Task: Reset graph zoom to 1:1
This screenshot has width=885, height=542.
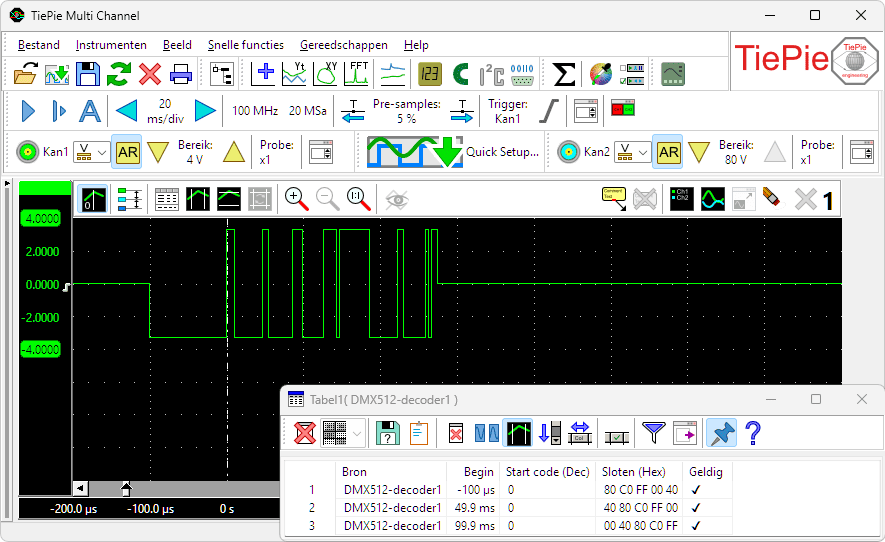Action: [x=358, y=199]
